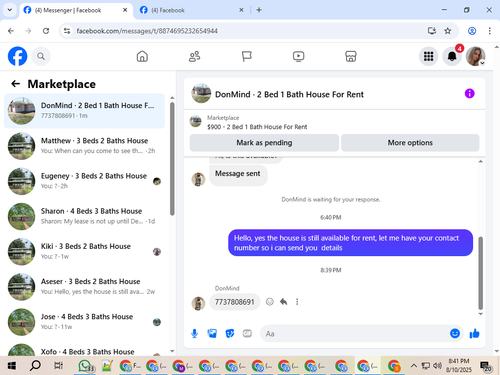Open the Notifications bell
500x375 pixels.
(x=452, y=56)
